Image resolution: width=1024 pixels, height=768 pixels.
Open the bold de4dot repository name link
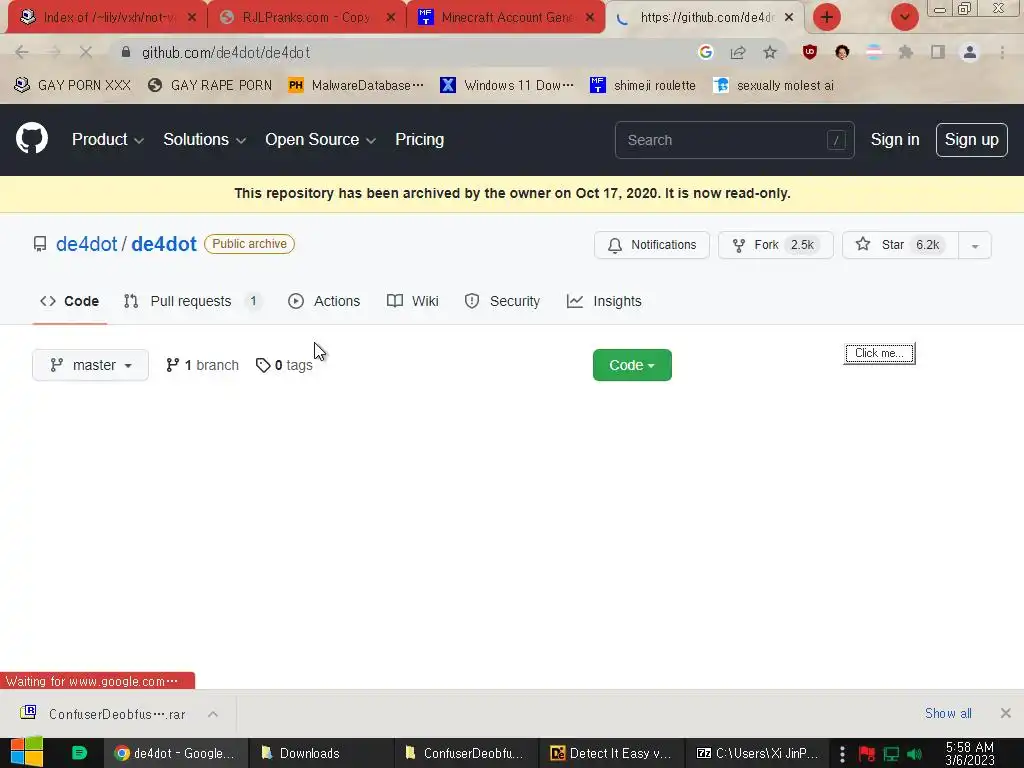coord(164,244)
